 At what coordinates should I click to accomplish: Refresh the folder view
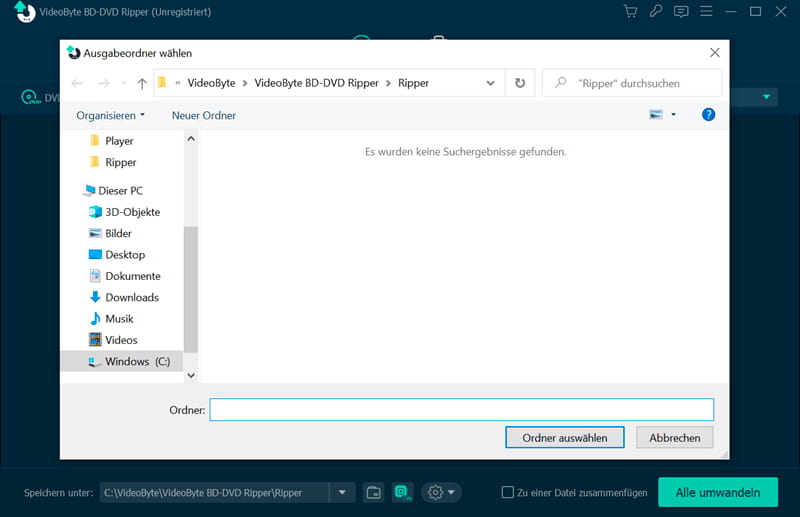520,83
